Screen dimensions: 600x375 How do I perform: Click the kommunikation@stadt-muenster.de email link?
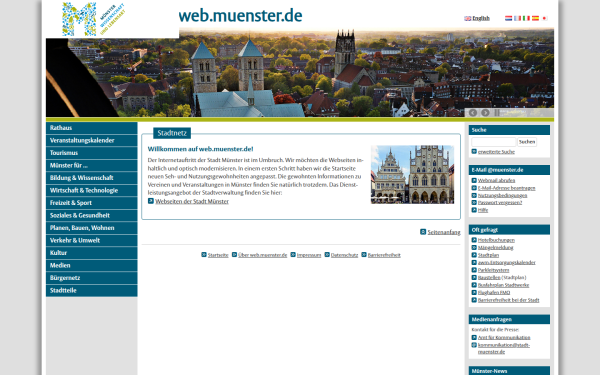504,349
